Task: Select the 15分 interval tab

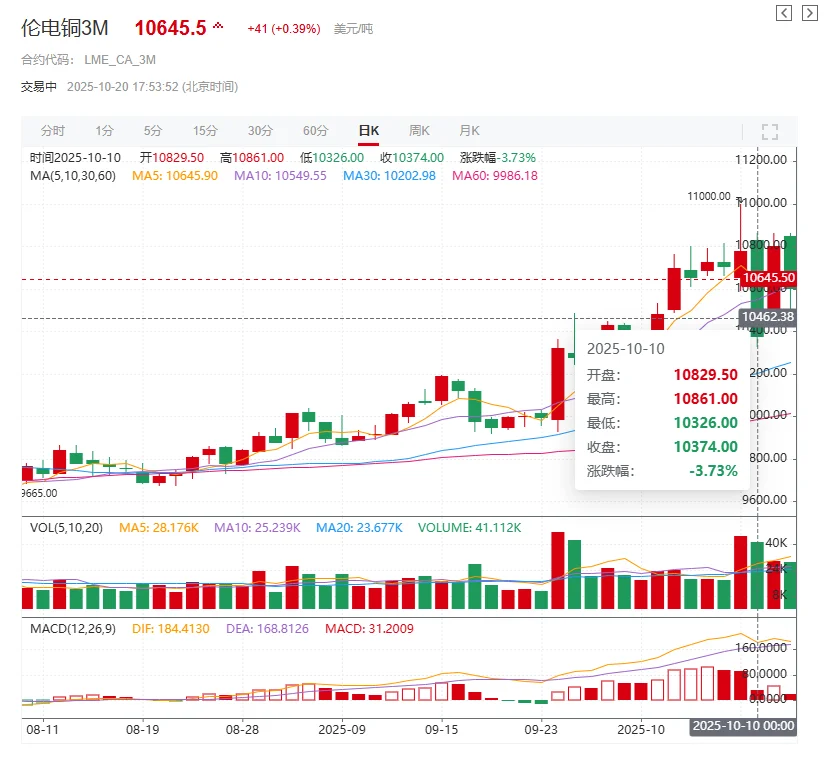Action: (206, 130)
